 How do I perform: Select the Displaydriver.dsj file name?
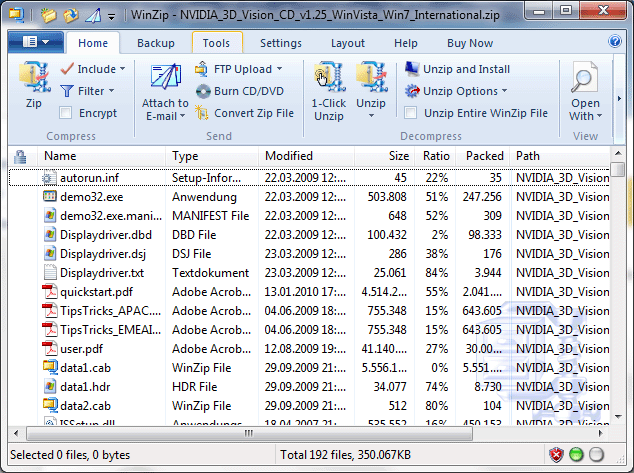click(103, 253)
